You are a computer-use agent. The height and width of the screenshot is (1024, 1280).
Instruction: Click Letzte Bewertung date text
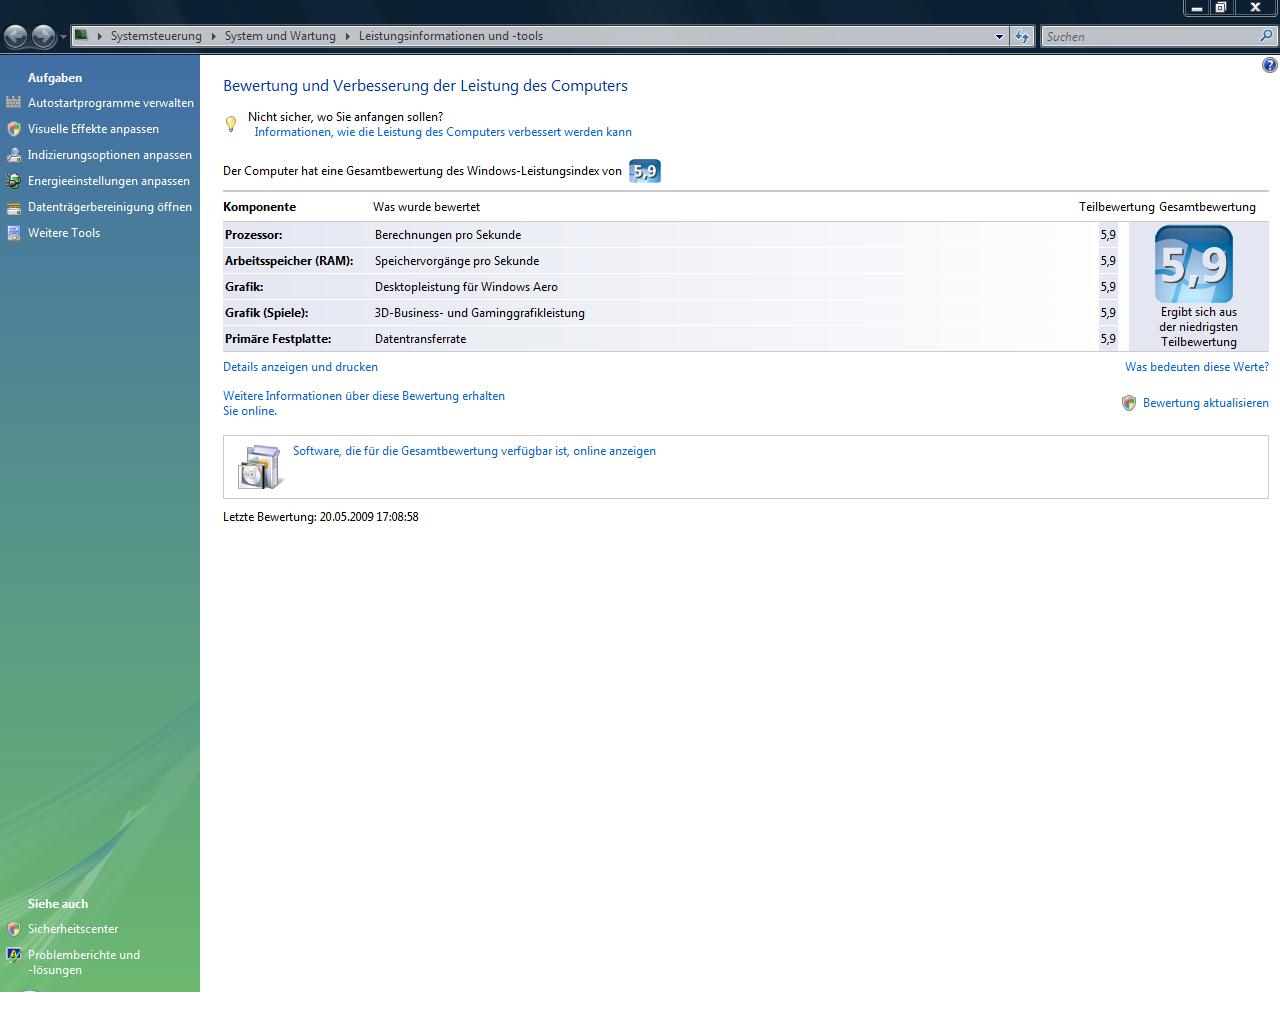(x=321, y=517)
